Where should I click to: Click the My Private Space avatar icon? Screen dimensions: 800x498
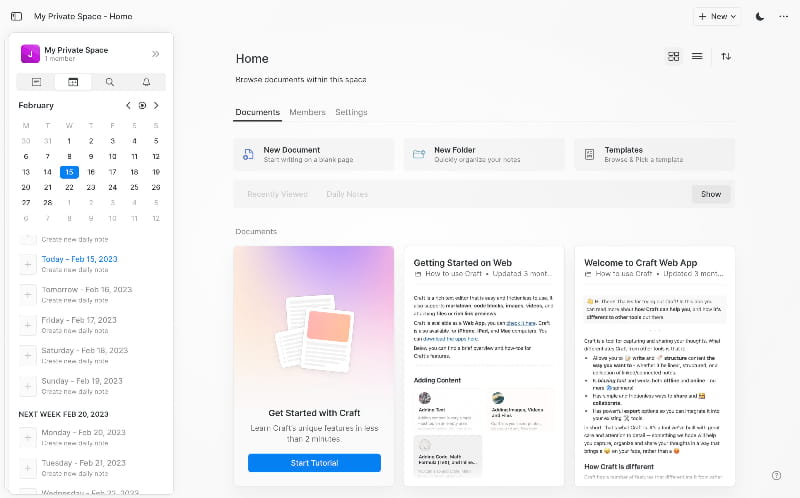(x=30, y=54)
